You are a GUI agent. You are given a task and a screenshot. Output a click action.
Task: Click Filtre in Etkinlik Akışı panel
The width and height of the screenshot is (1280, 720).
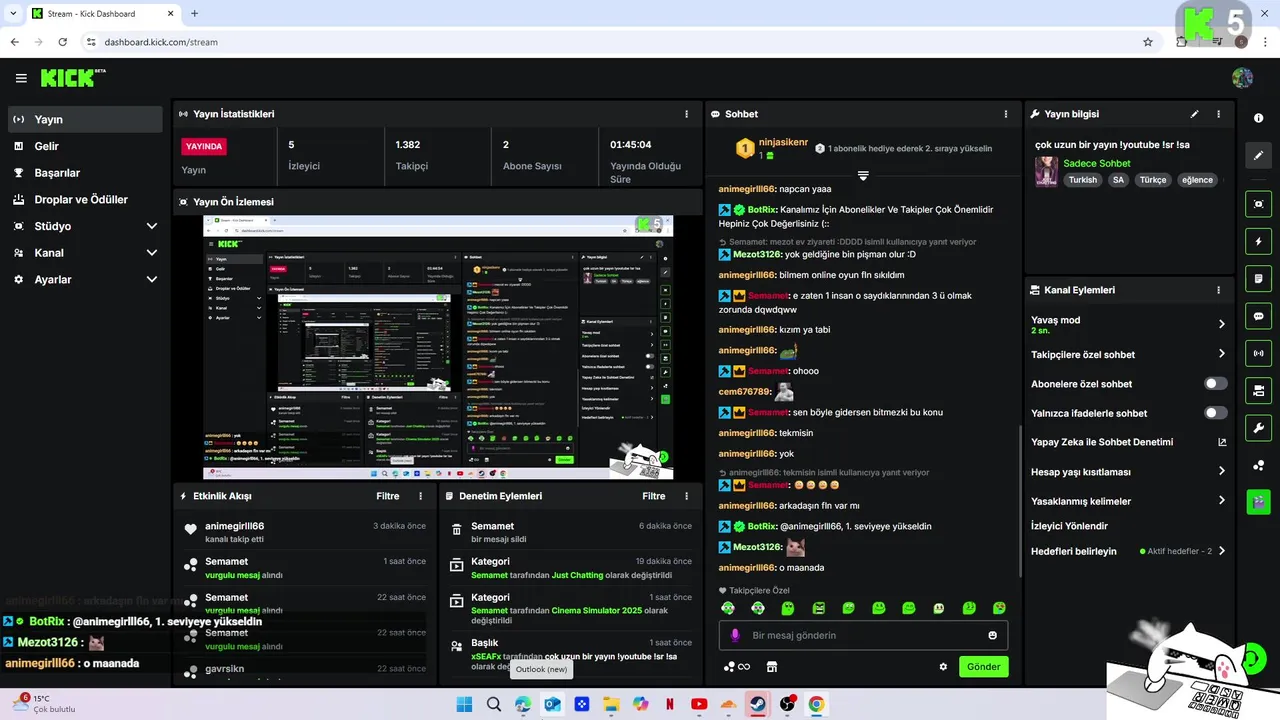[388, 496]
